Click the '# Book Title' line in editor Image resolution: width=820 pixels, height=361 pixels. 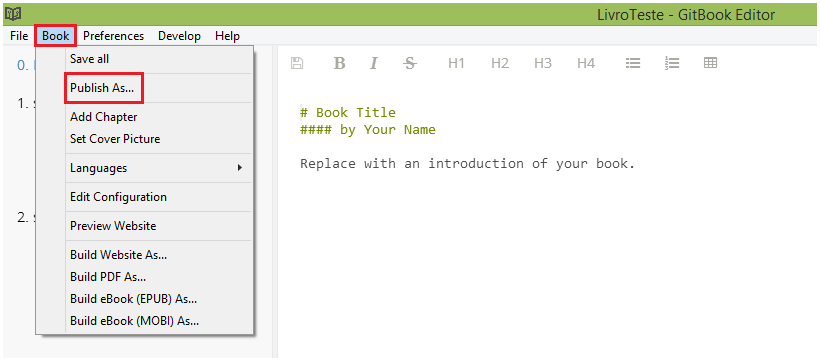click(x=348, y=112)
